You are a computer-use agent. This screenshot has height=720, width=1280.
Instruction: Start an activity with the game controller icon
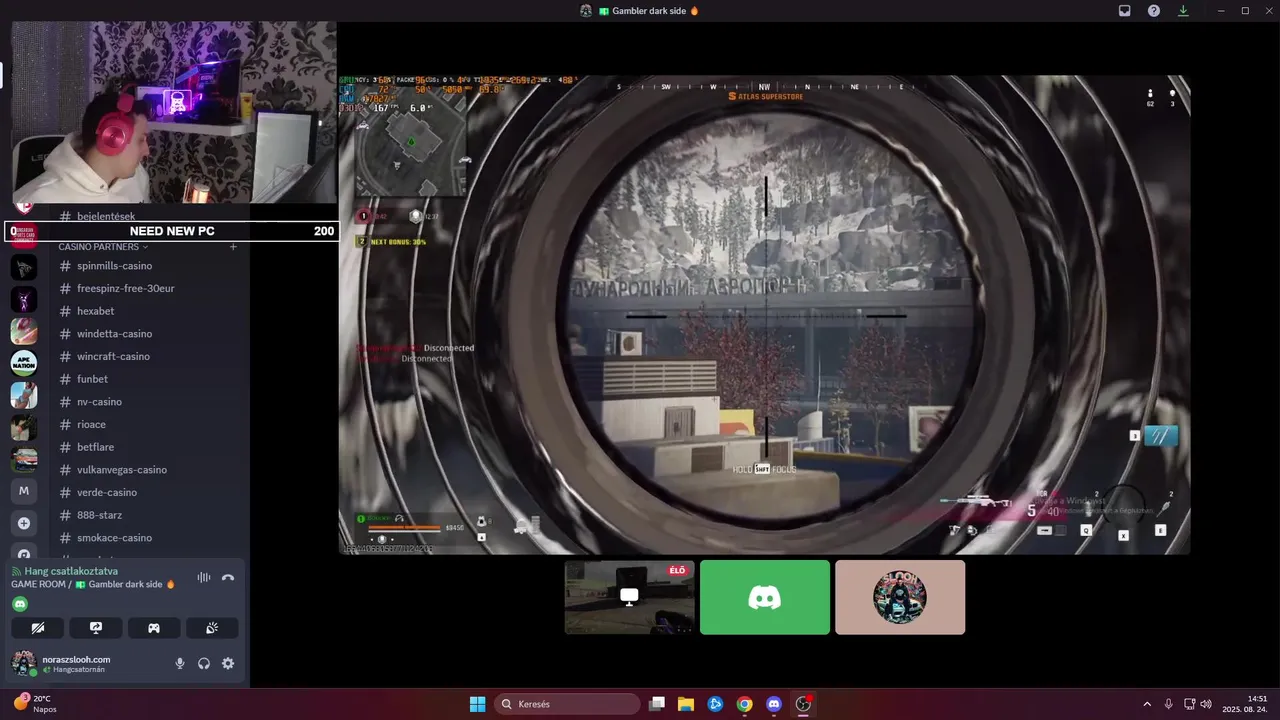point(154,628)
